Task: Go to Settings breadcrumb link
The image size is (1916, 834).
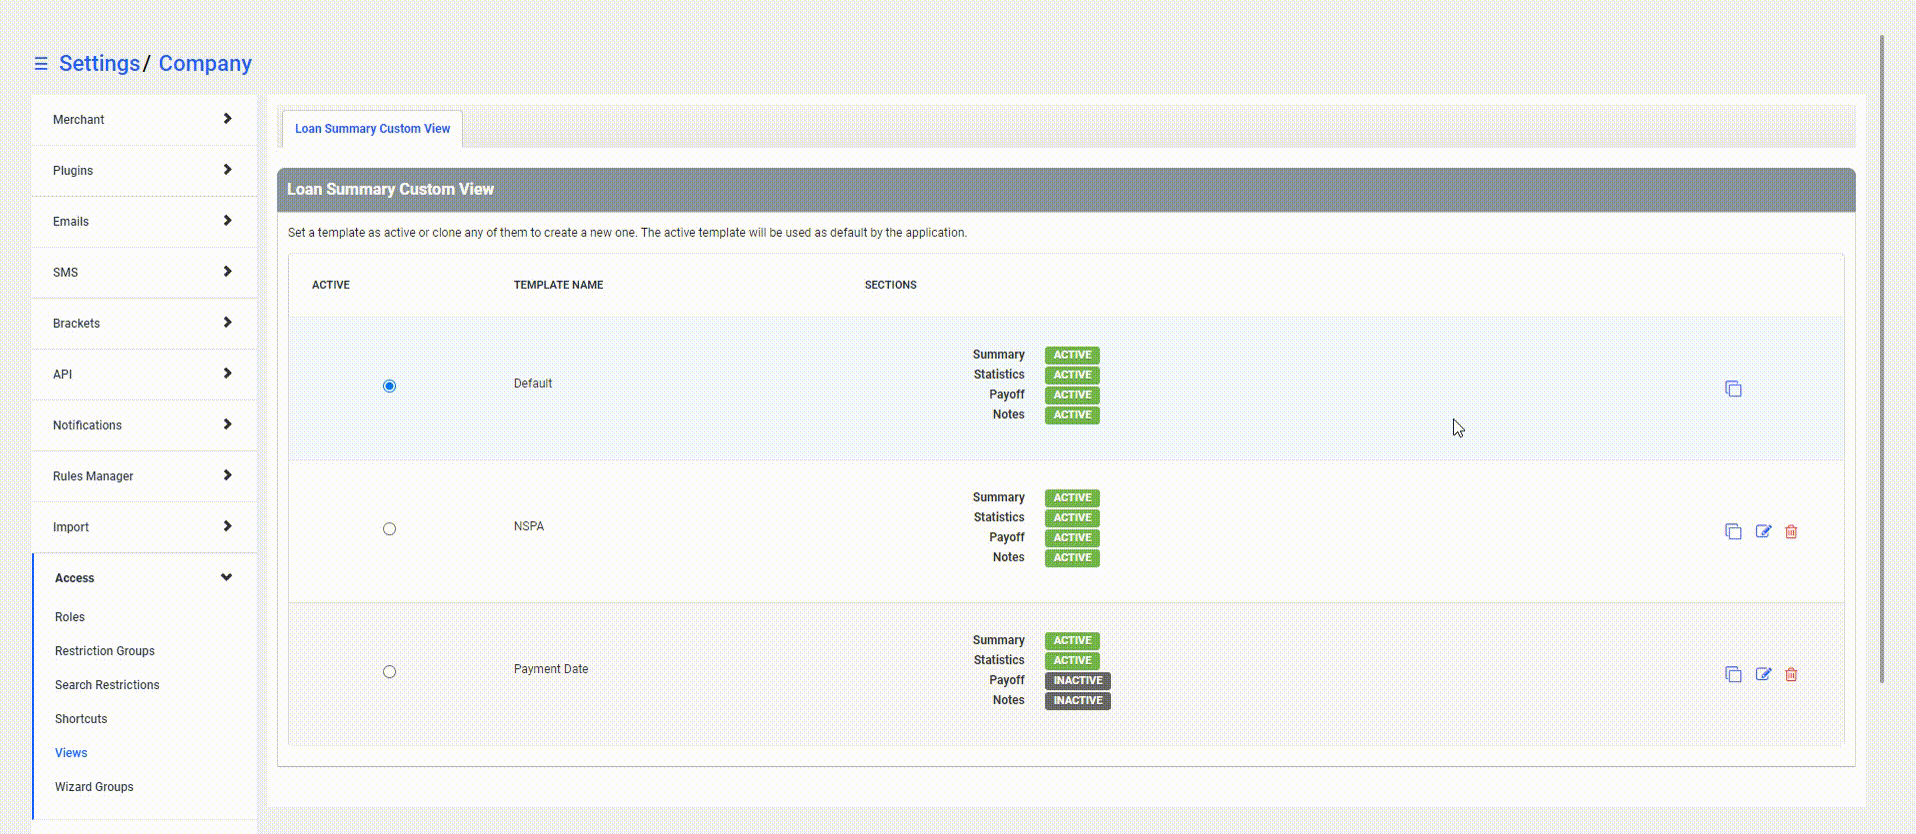Action: (99, 63)
